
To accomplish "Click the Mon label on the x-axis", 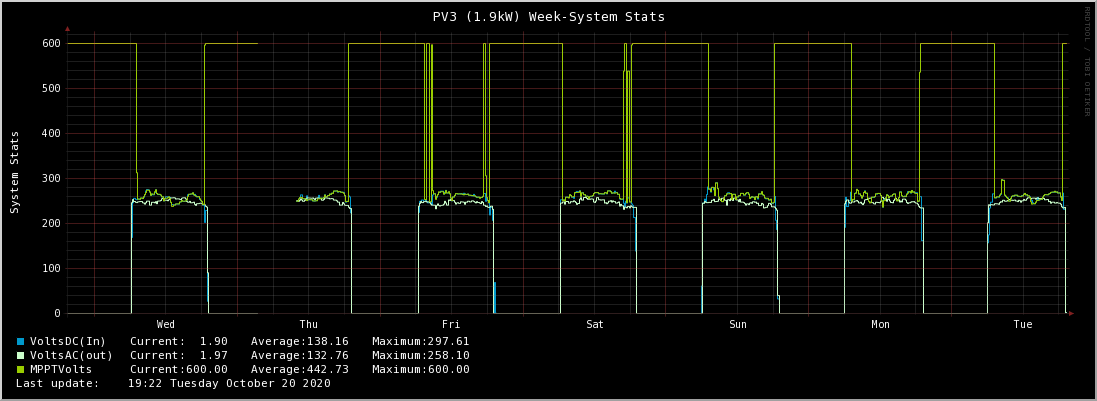I will coord(880,325).
